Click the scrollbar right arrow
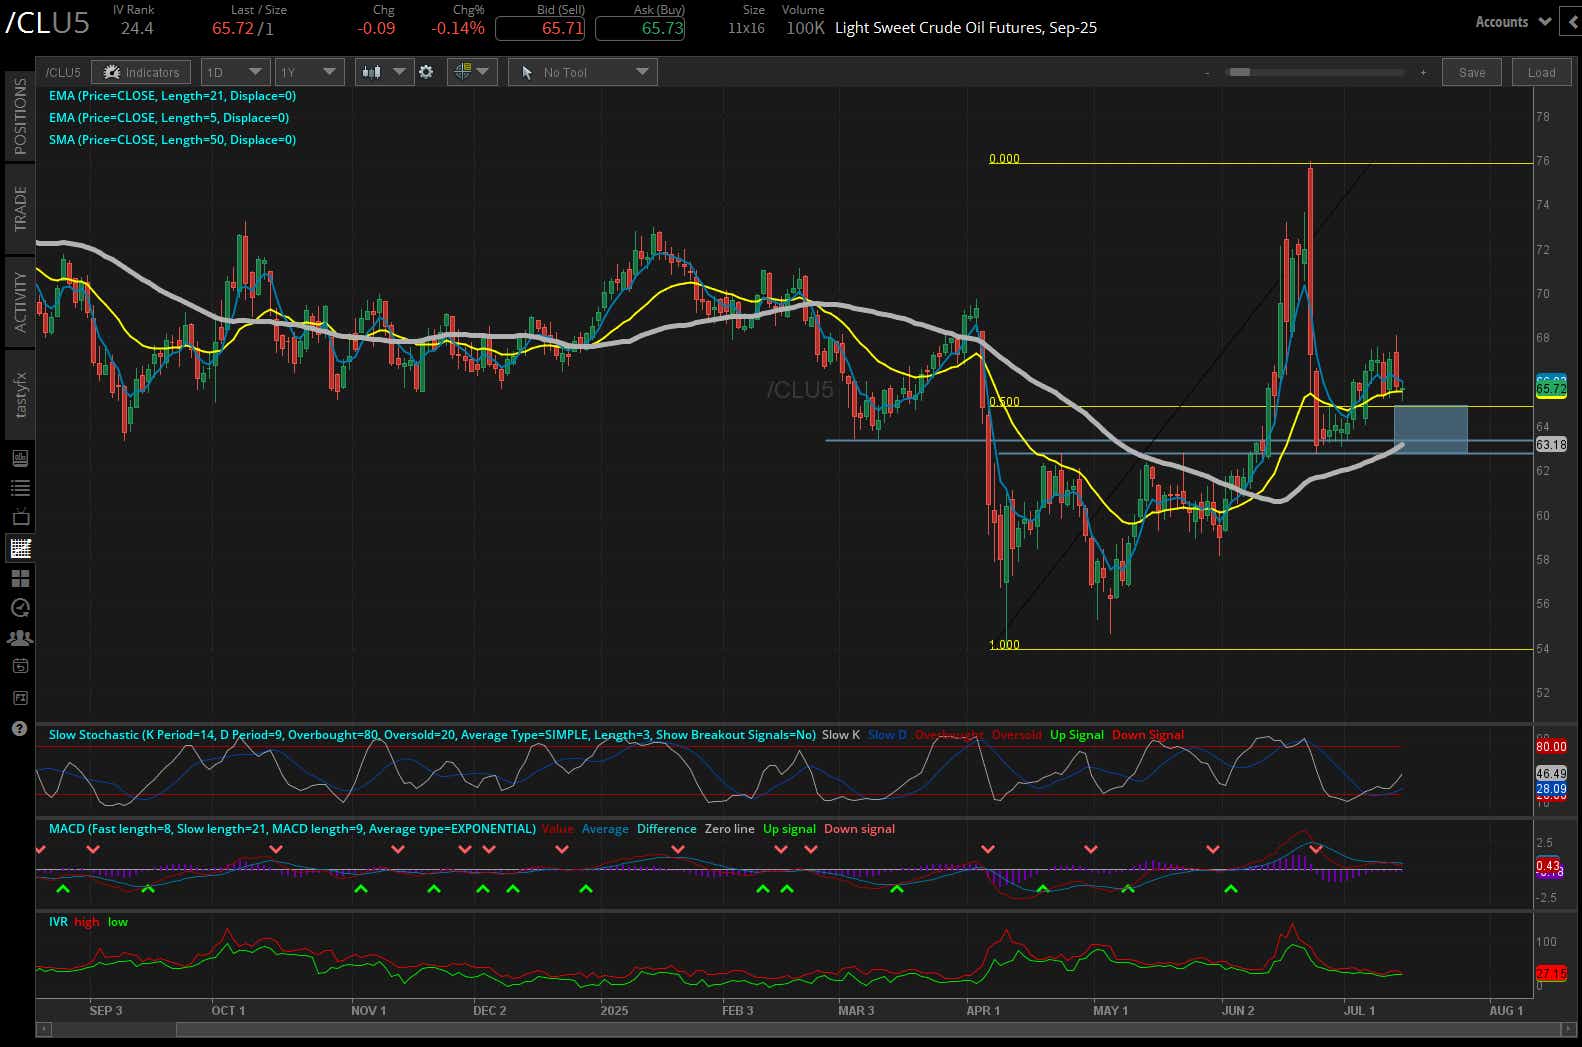The width and height of the screenshot is (1582, 1047). click(1567, 1029)
